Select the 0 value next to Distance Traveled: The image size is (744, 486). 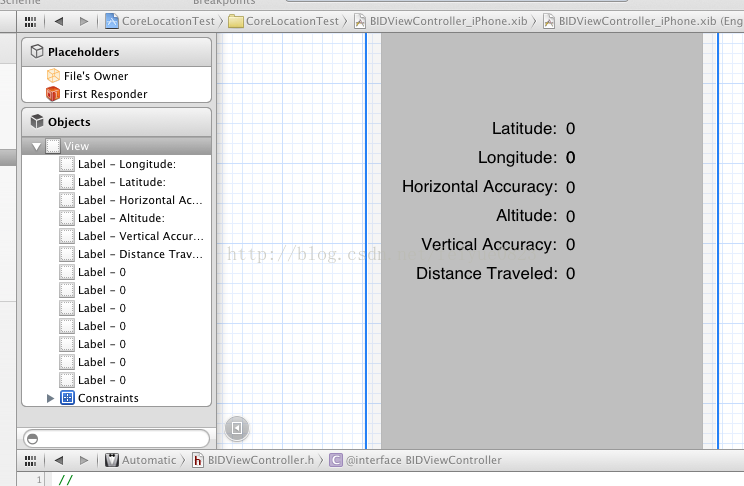(x=570, y=274)
